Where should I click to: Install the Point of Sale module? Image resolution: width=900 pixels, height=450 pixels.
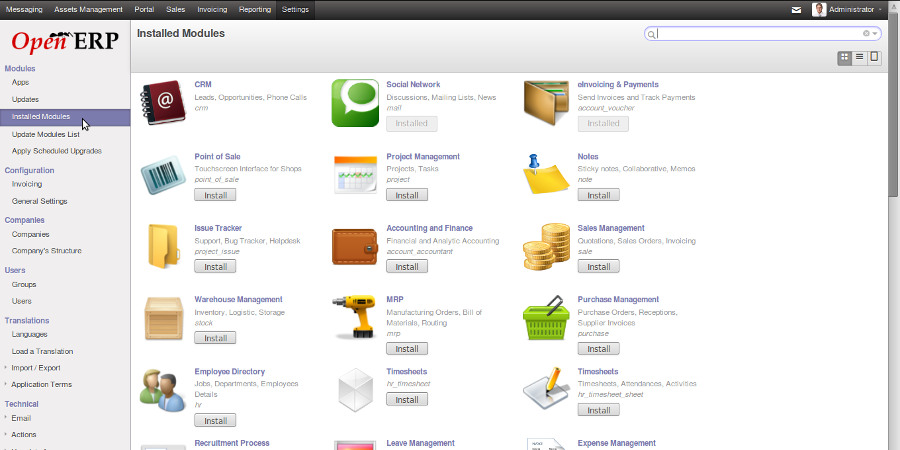pyautogui.click(x=215, y=195)
